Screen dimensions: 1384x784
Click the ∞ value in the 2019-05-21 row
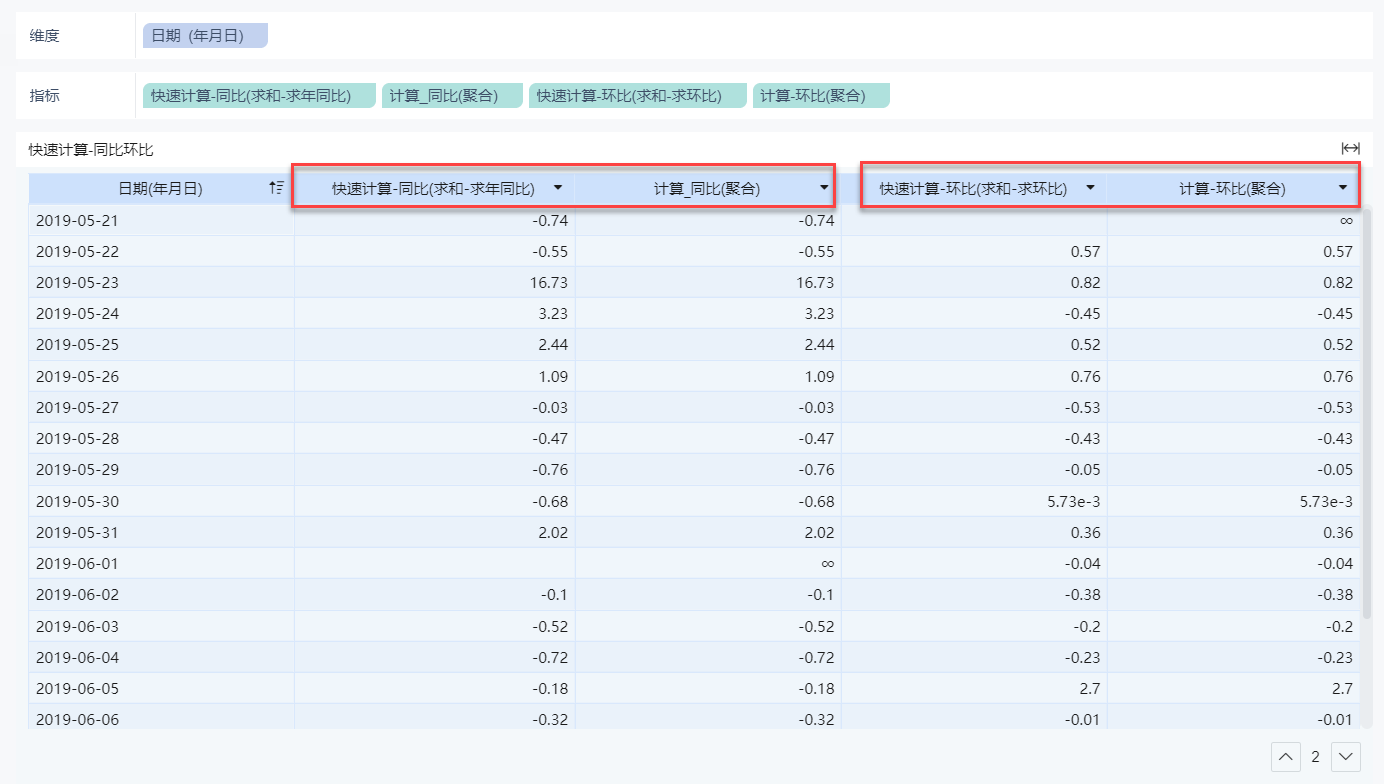click(1346, 220)
